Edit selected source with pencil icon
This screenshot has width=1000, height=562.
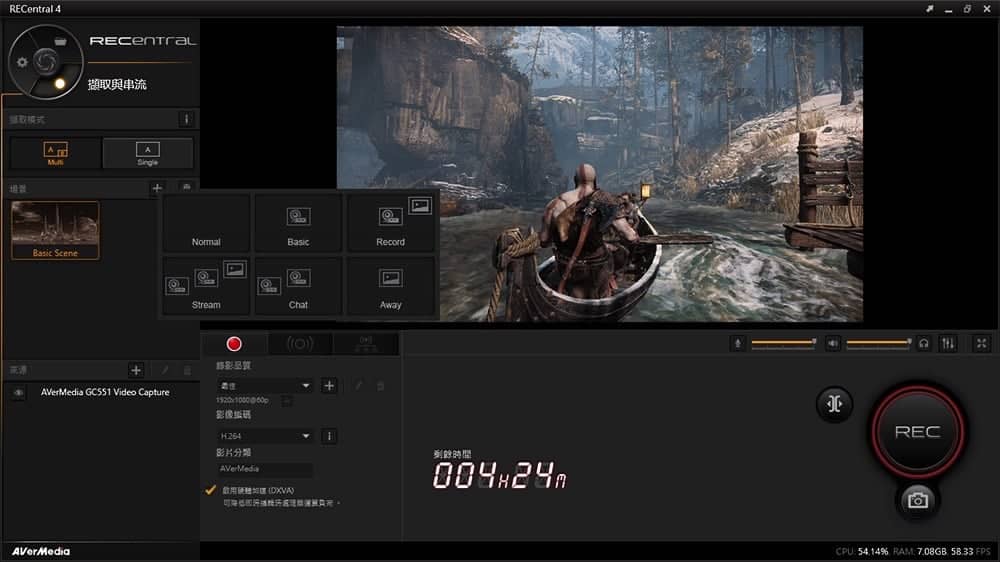(165, 370)
